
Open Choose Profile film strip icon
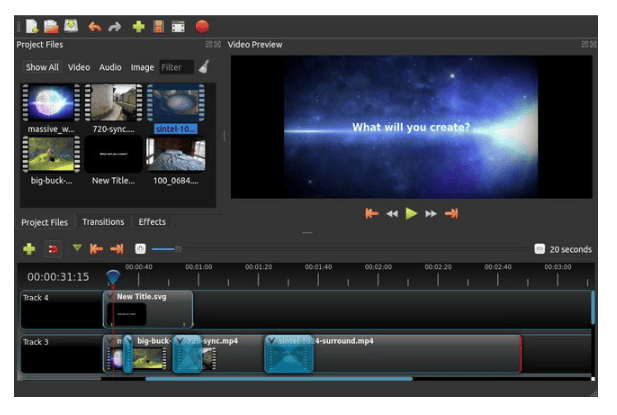158,27
